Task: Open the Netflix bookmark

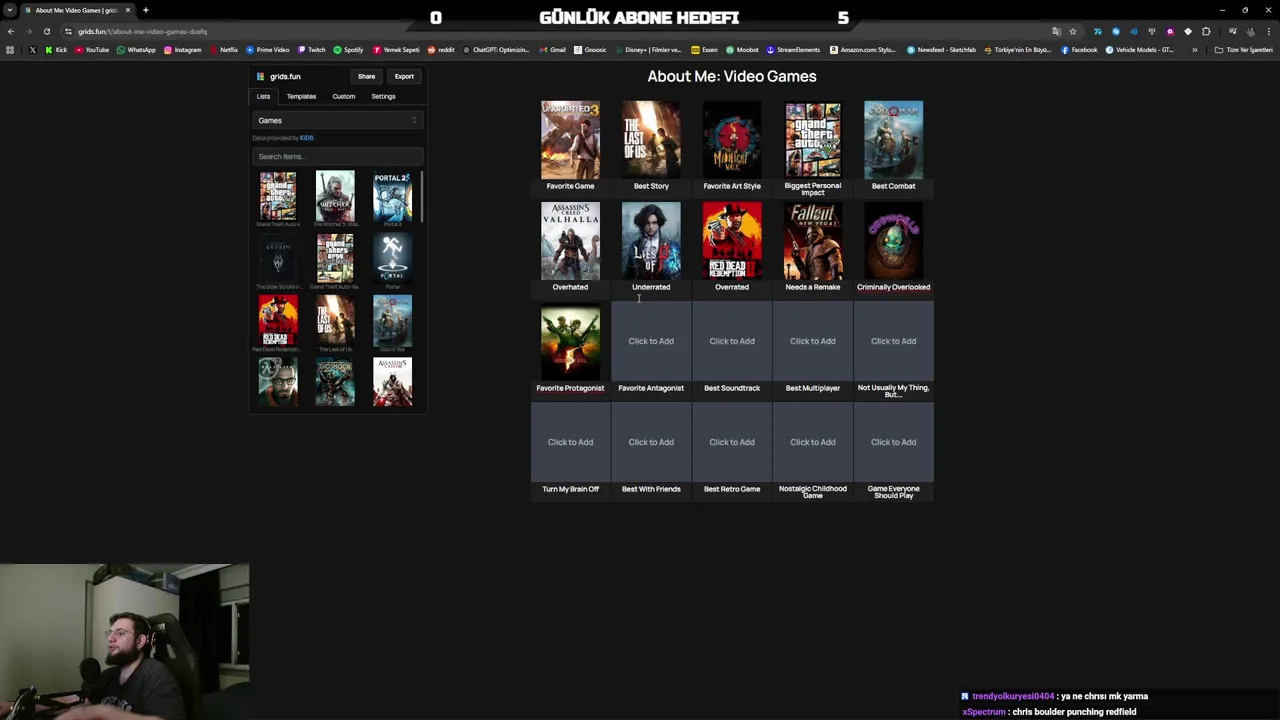Action: [x=223, y=50]
